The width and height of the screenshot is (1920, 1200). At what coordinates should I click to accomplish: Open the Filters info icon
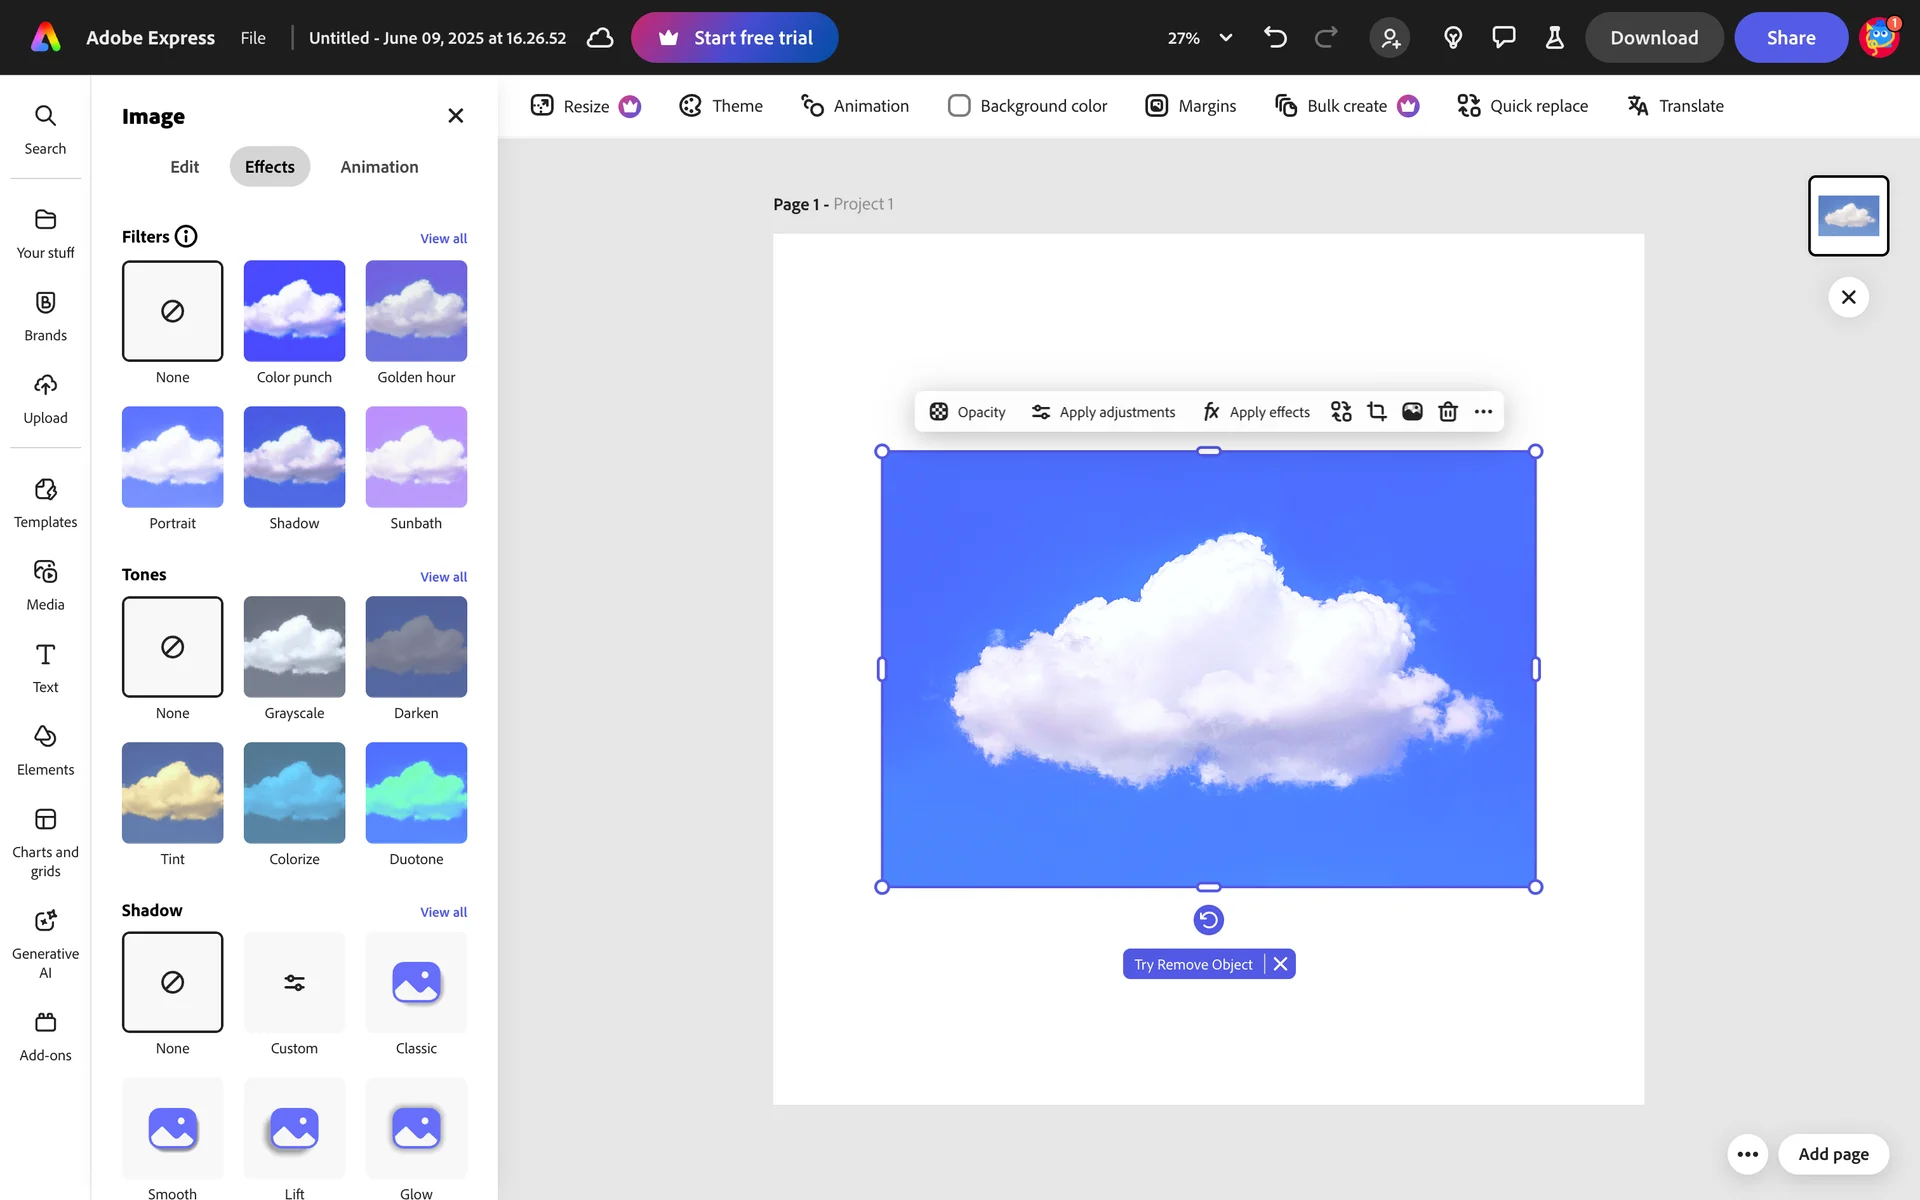pos(186,237)
